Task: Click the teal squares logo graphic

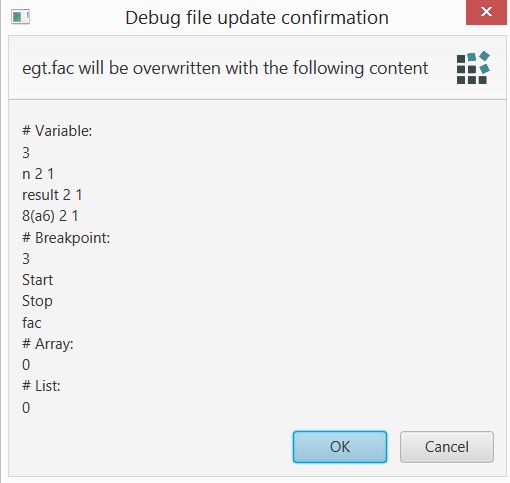Action: click(x=473, y=68)
